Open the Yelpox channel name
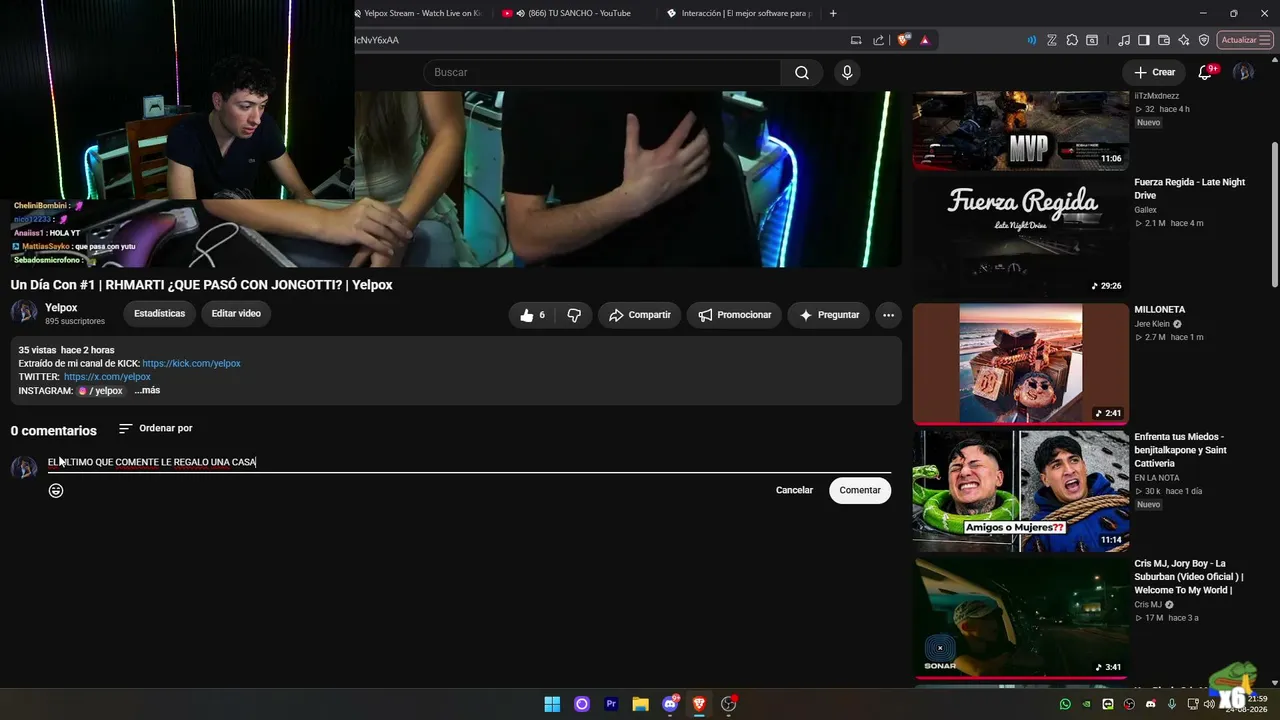 (61, 308)
